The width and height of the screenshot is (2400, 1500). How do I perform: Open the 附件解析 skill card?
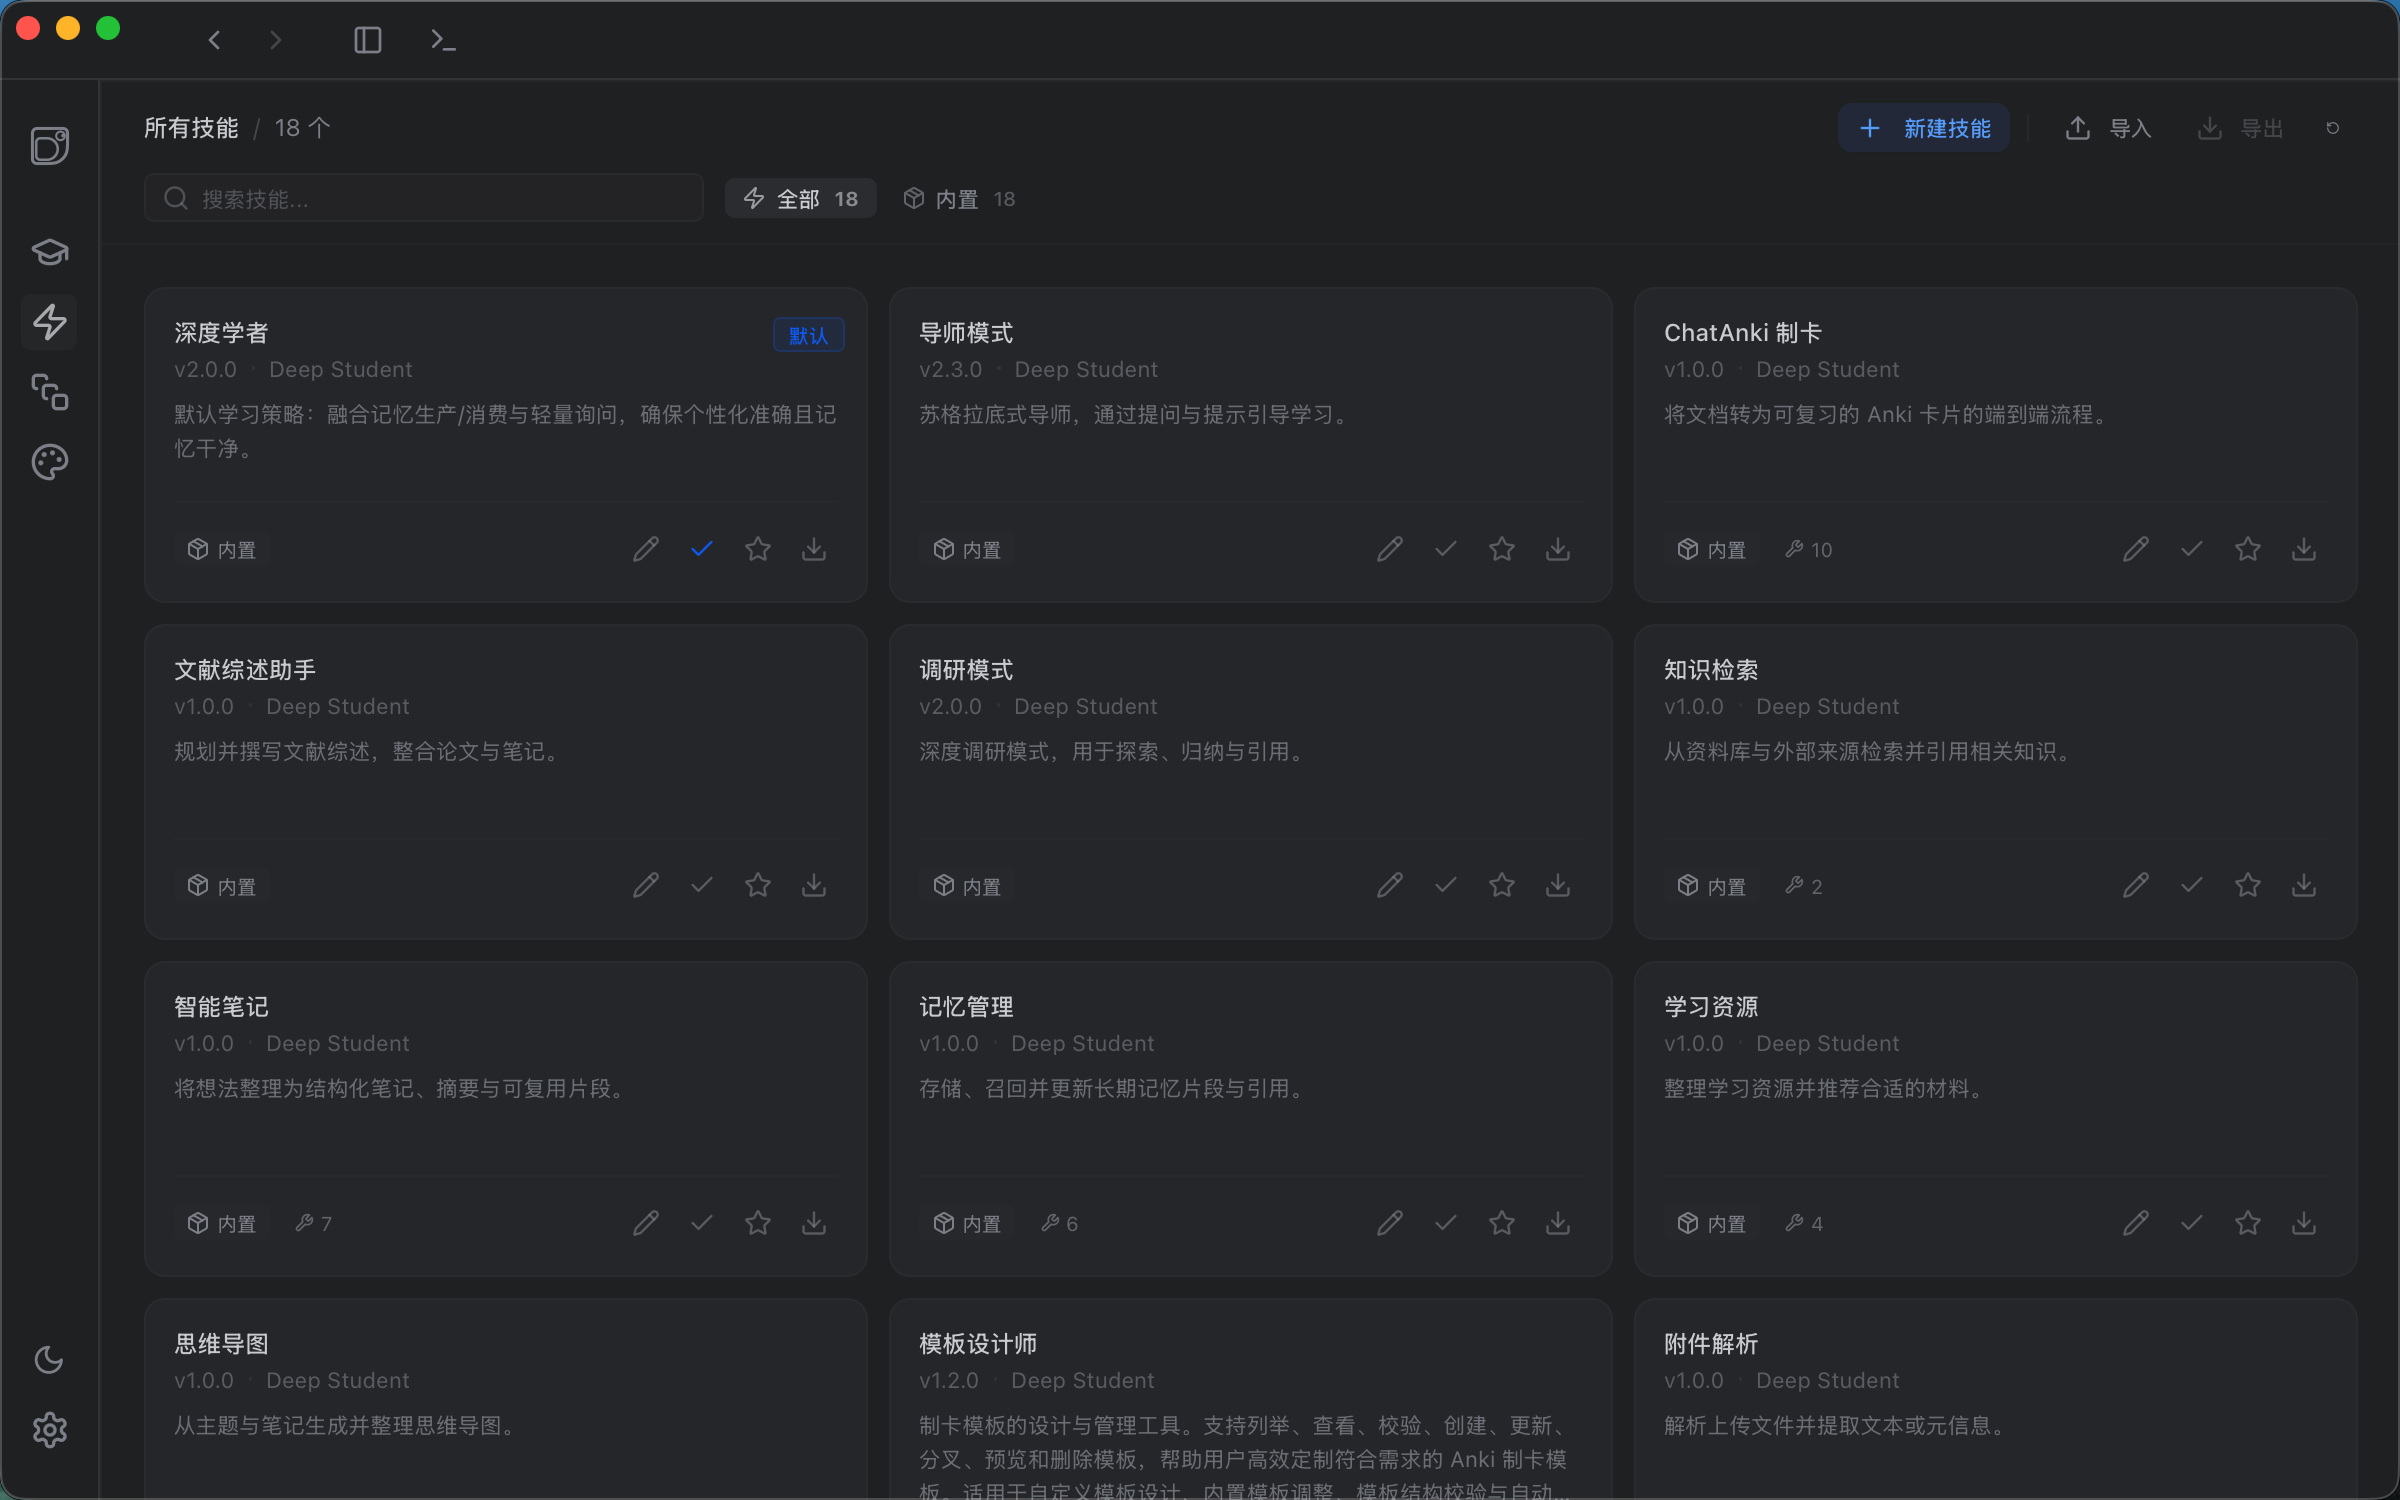click(x=1995, y=1400)
